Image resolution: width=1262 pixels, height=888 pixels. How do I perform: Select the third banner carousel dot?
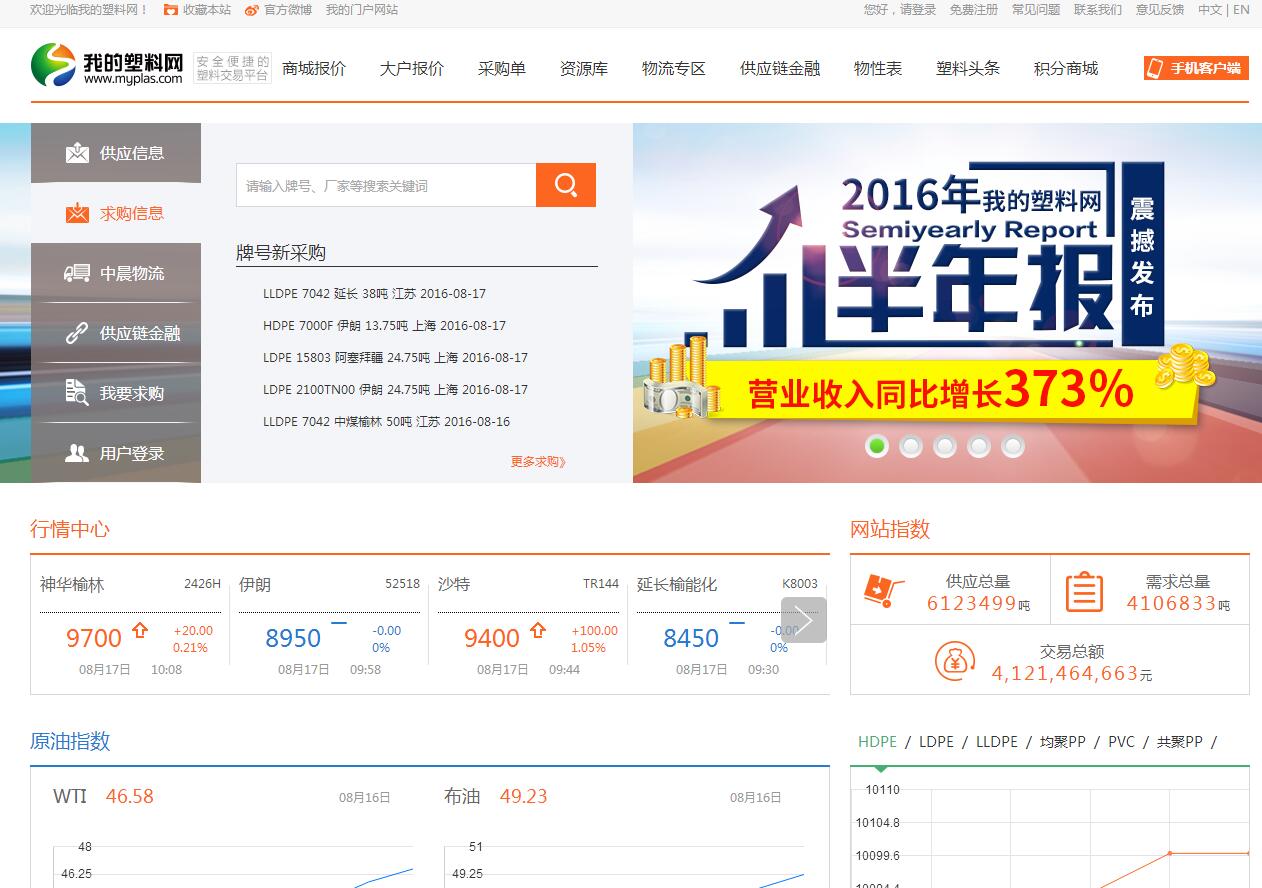[x=945, y=446]
